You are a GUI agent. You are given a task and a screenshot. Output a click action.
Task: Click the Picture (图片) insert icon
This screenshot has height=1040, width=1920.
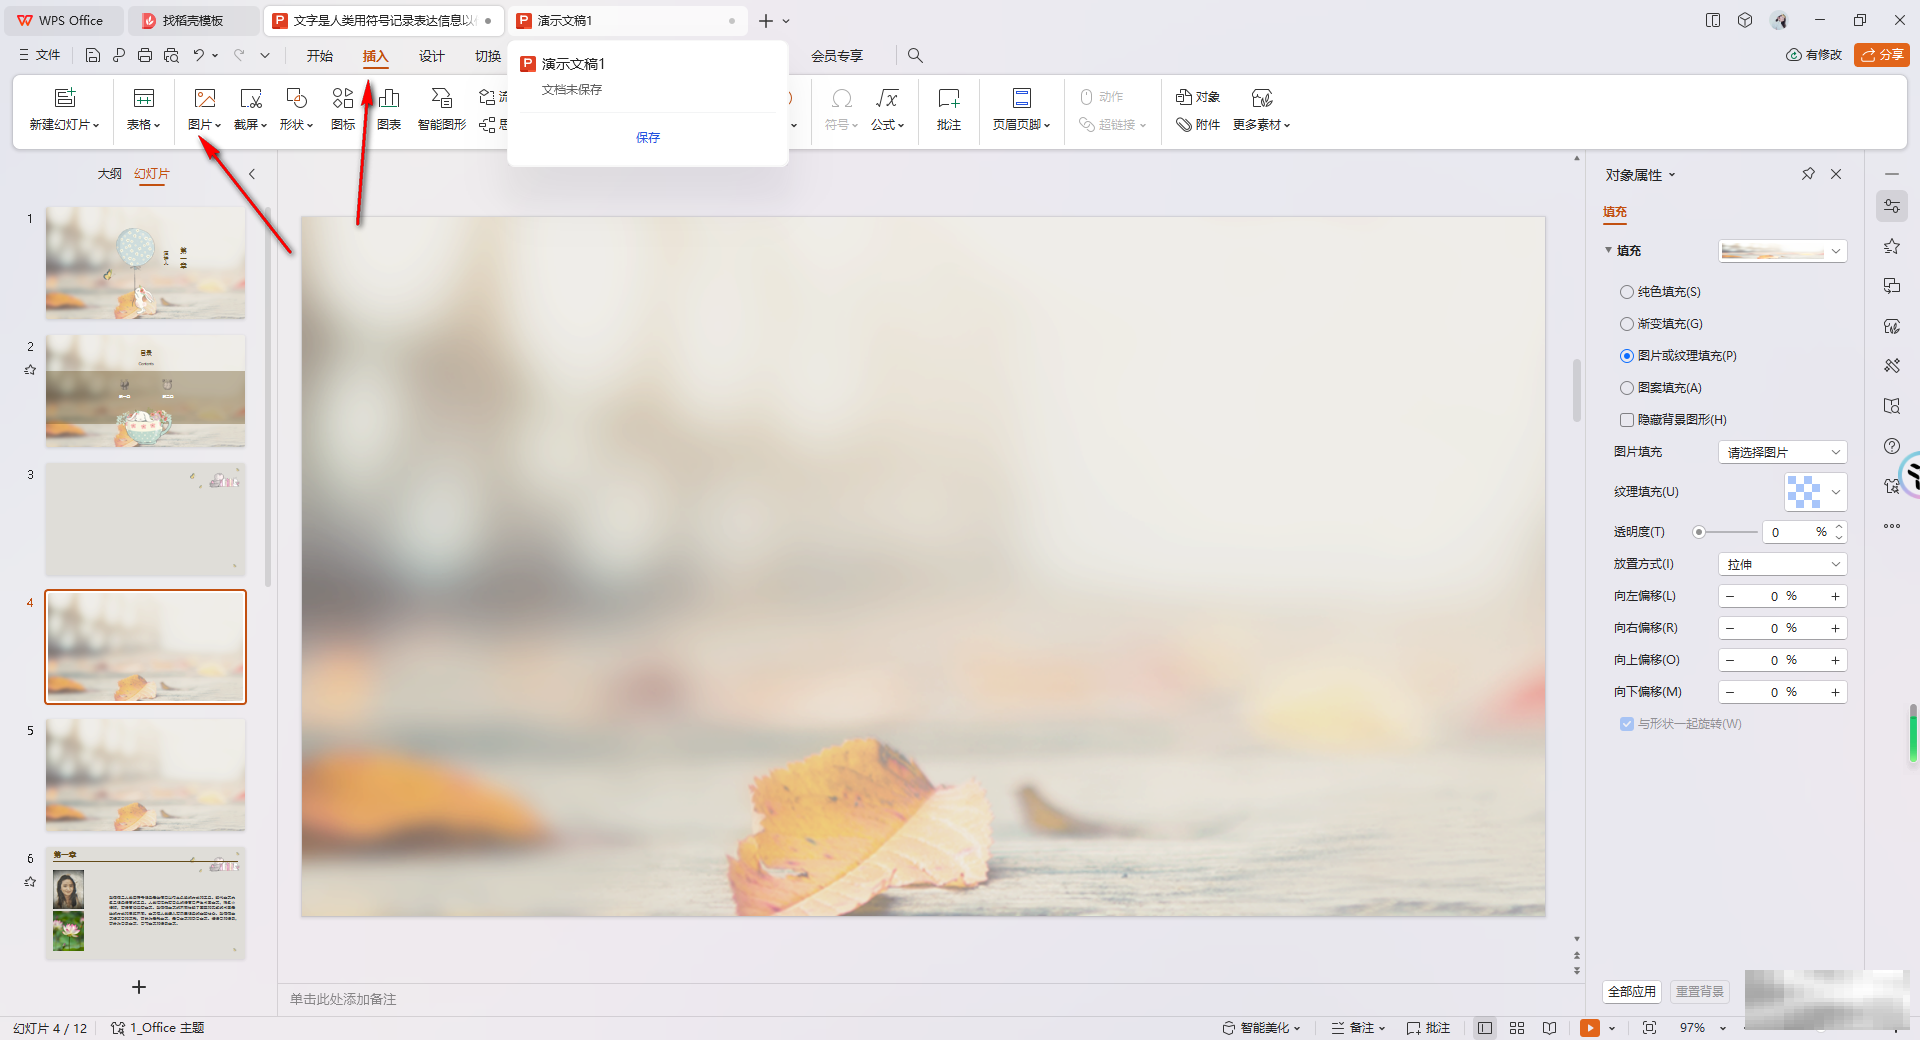[x=205, y=98]
